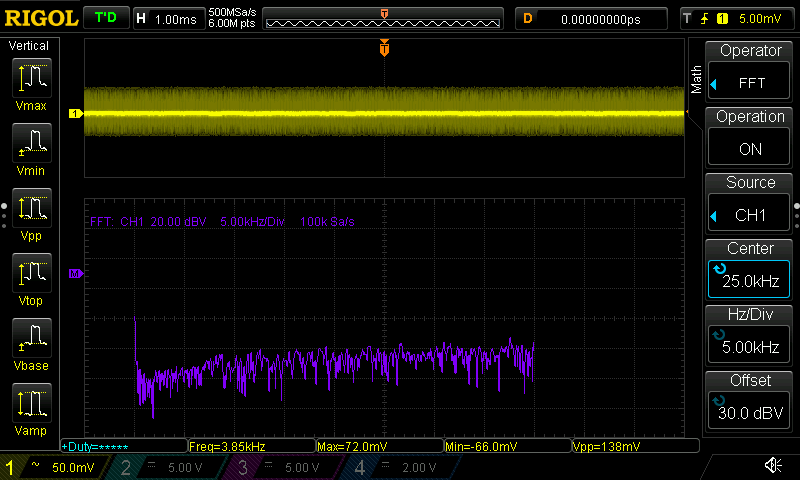
Task: Click the 5.00kHz/Div FFT scale label
Action: point(252,222)
